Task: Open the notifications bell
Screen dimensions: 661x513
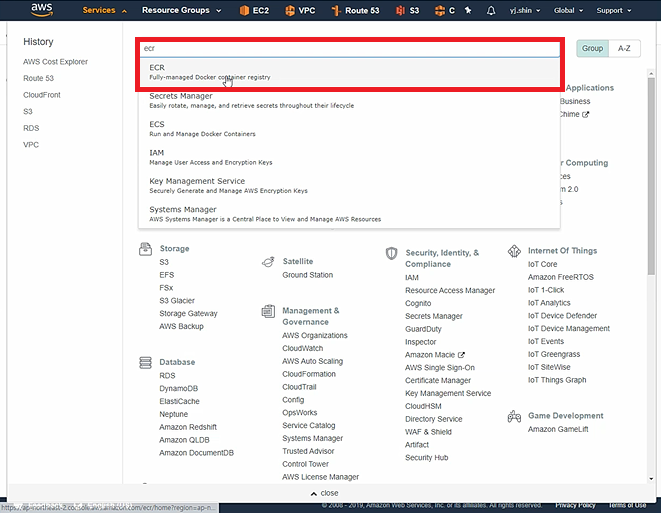Action: 491,10
